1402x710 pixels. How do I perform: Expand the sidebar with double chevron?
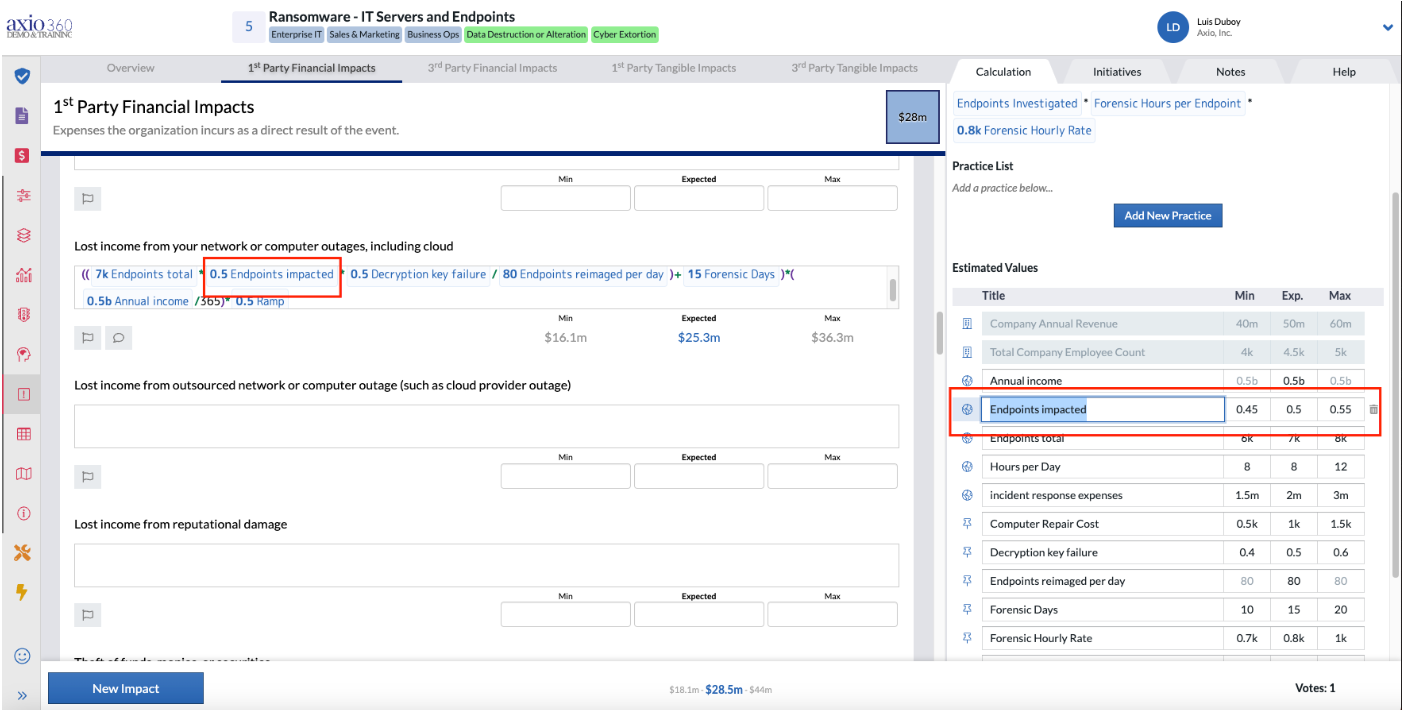click(x=22, y=694)
